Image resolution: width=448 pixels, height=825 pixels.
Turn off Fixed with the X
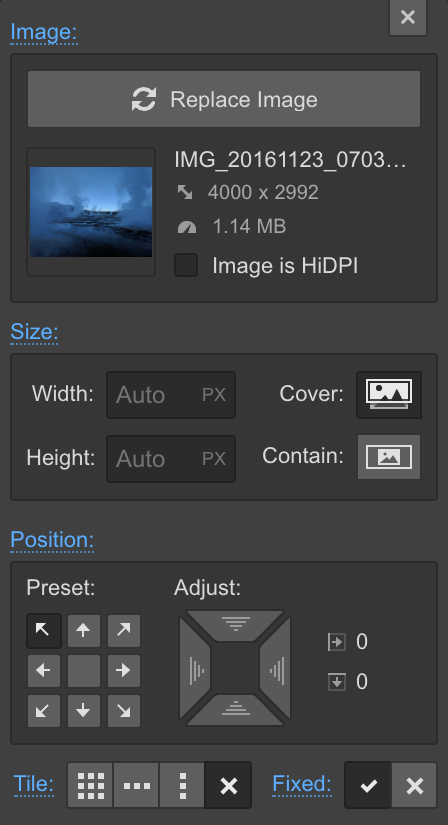[x=414, y=786]
